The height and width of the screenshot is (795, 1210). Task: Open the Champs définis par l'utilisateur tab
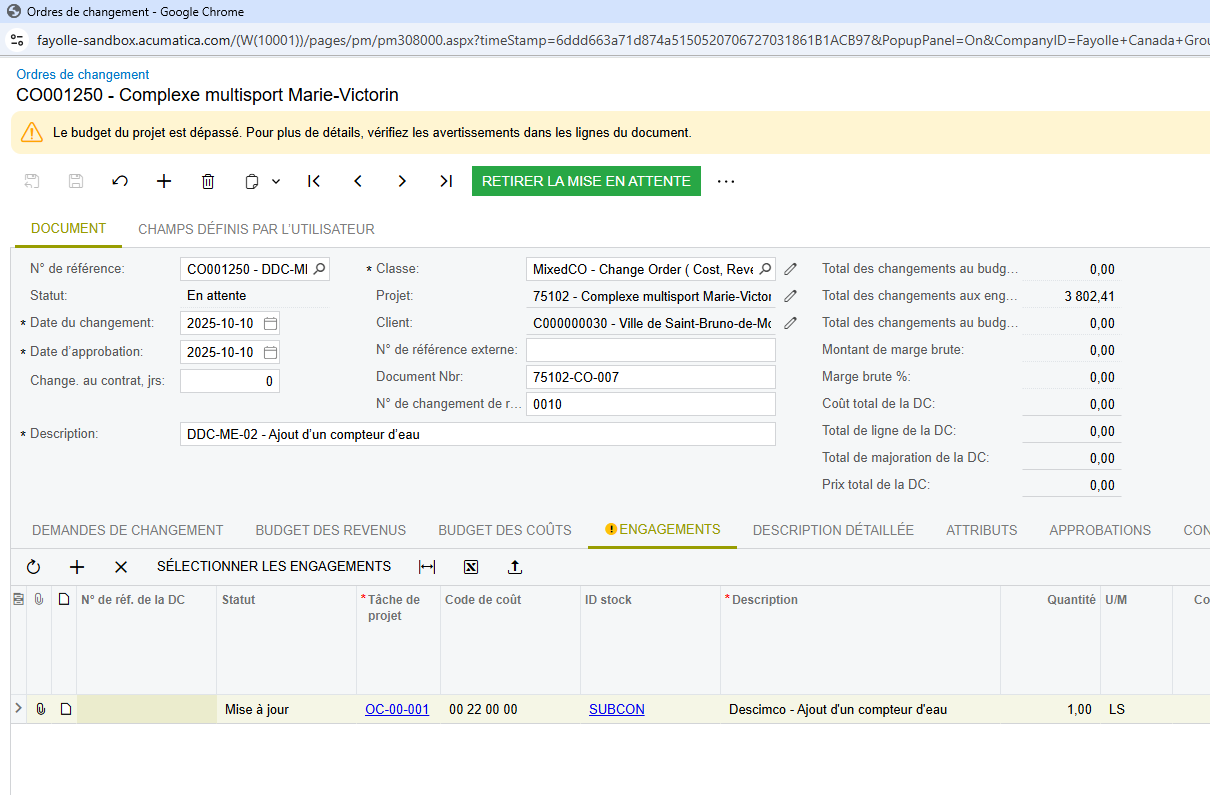pos(256,229)
